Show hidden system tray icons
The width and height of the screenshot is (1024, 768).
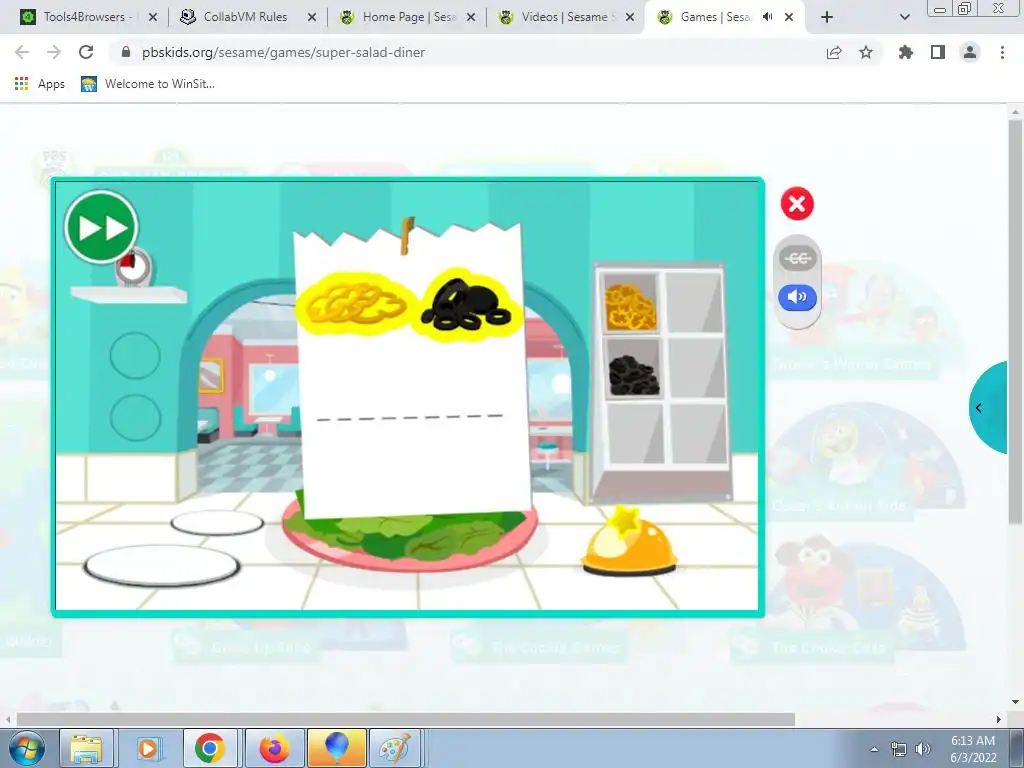874,749
